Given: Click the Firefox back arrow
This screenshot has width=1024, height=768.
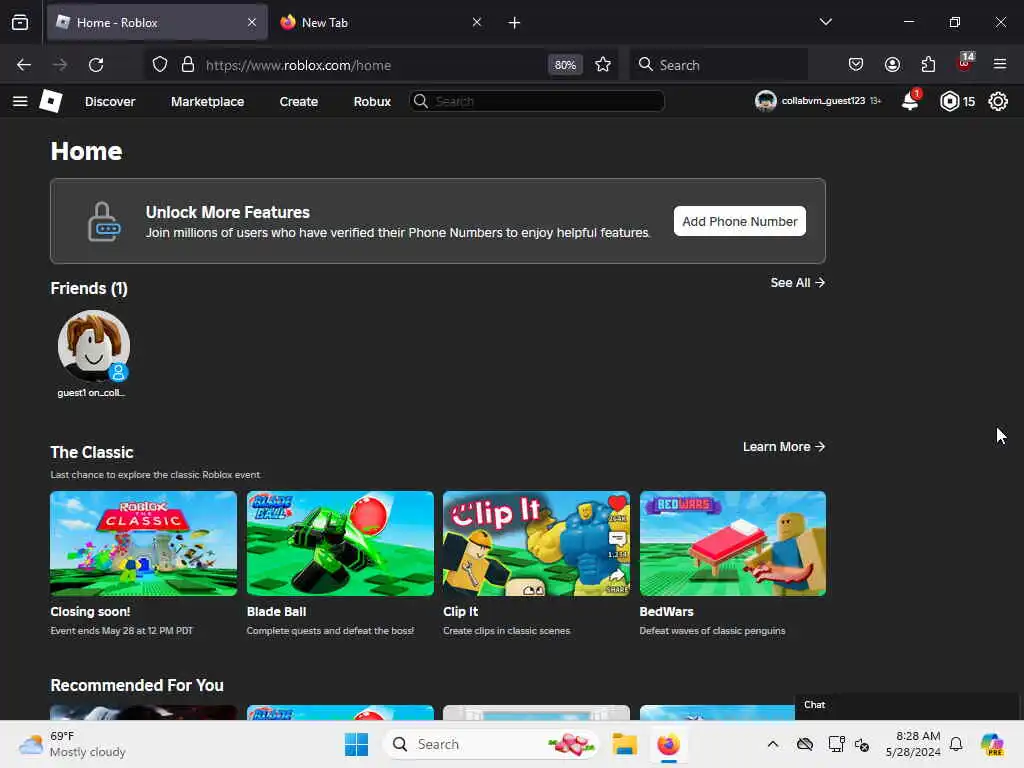Looking at the screenshot, I should point(24,65).
